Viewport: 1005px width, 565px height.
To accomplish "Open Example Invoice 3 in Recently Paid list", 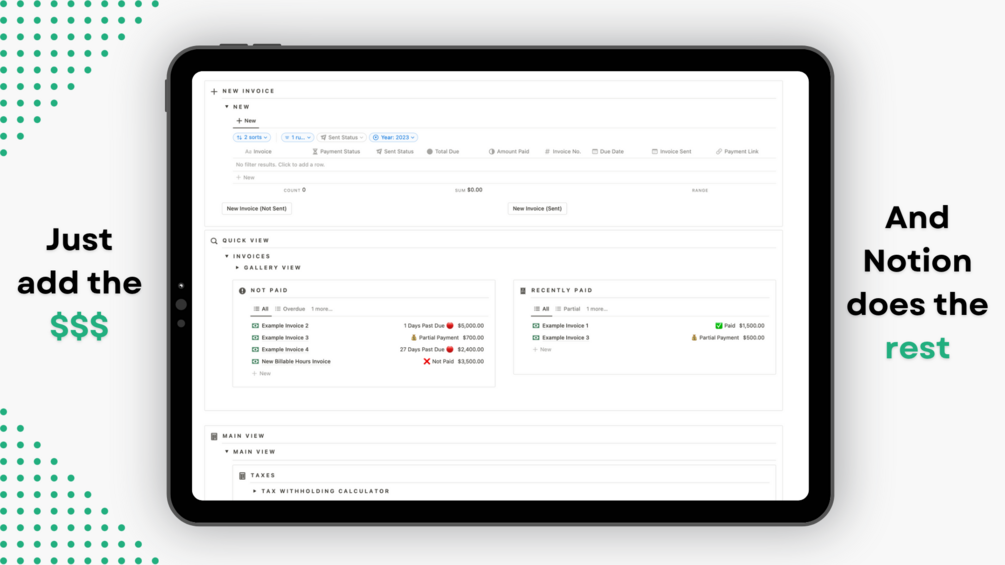I will click(565, 338).
